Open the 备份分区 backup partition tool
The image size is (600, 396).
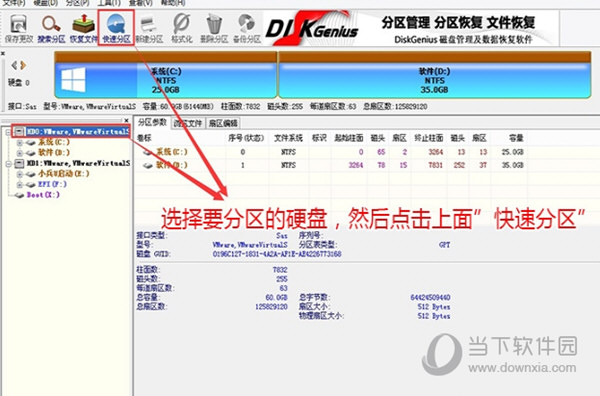point(247,28)
